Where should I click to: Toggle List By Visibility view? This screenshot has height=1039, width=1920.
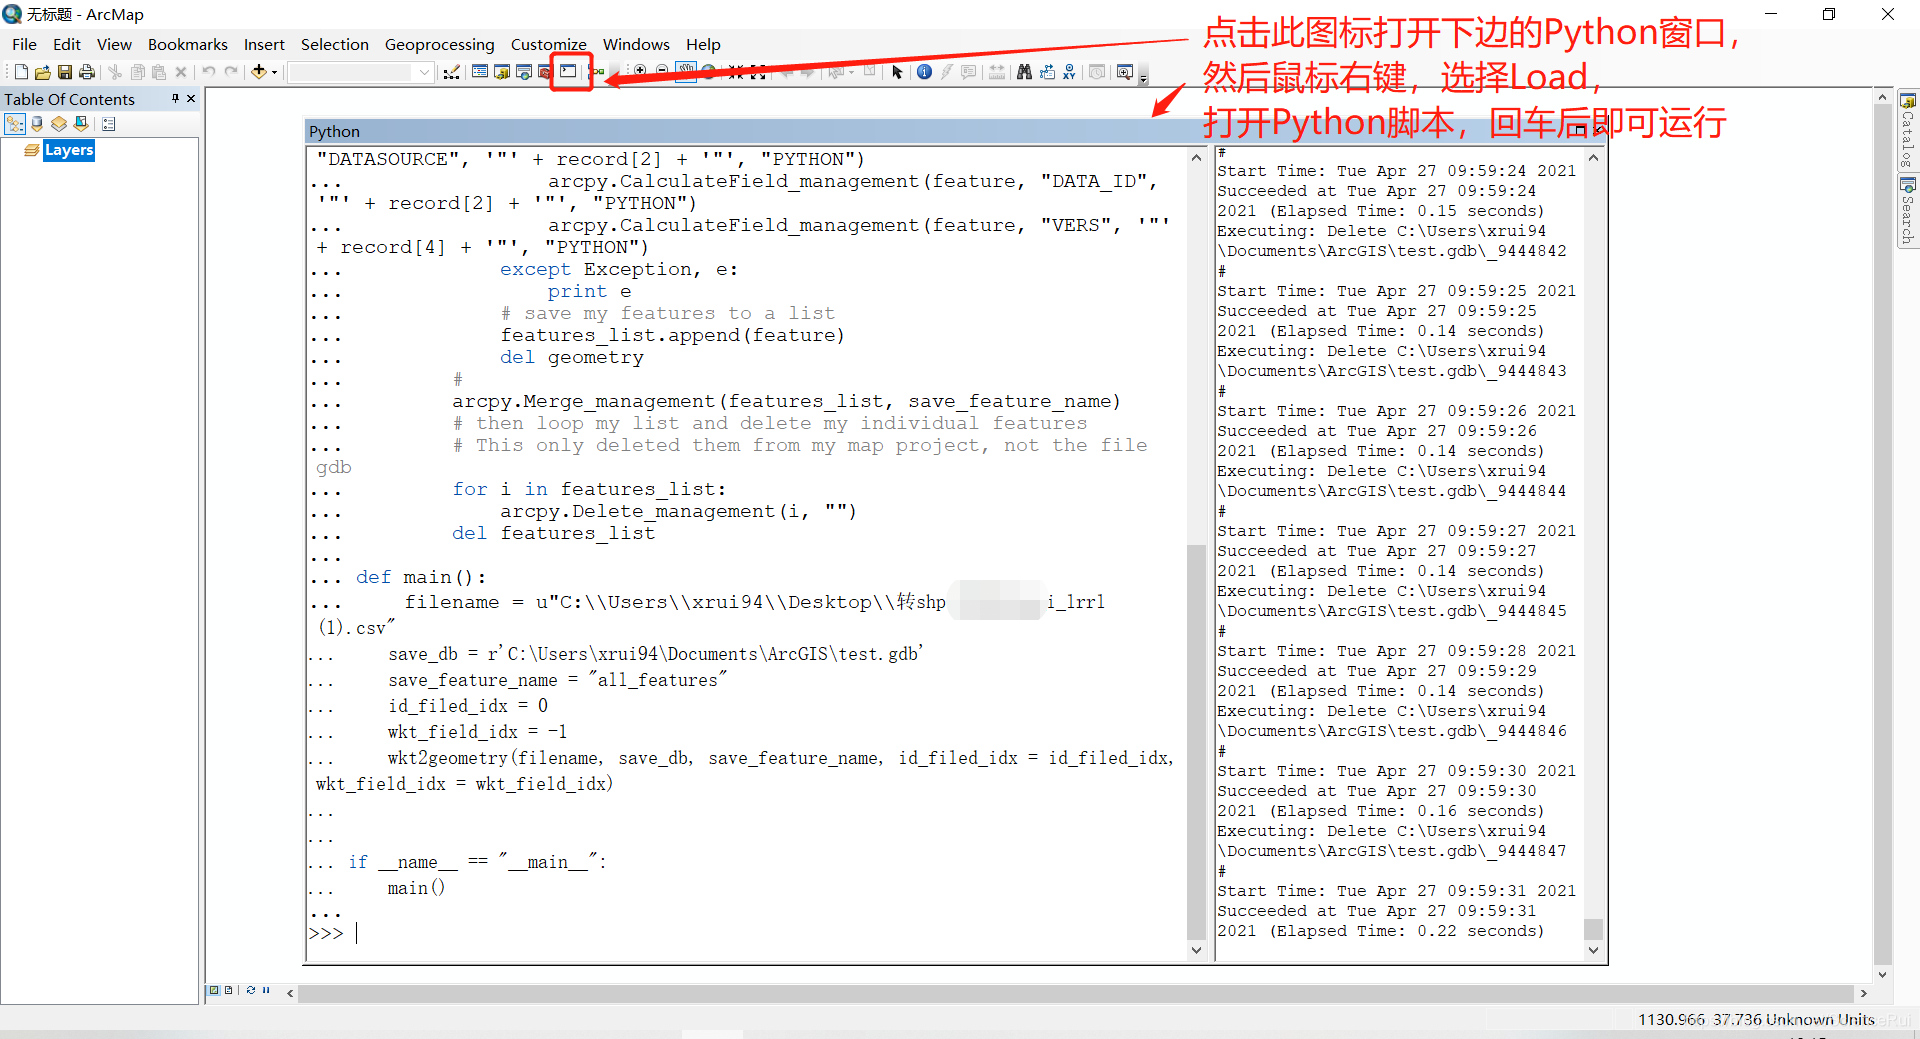click(x=59, y=124)
